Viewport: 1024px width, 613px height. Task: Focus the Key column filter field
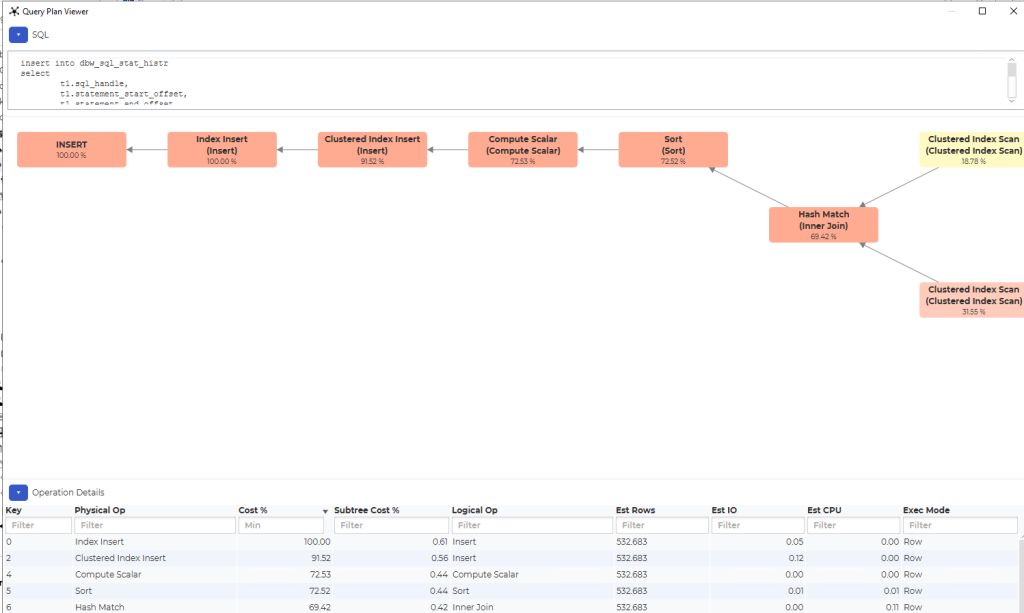pyautogui.click(x=39, y=525)
